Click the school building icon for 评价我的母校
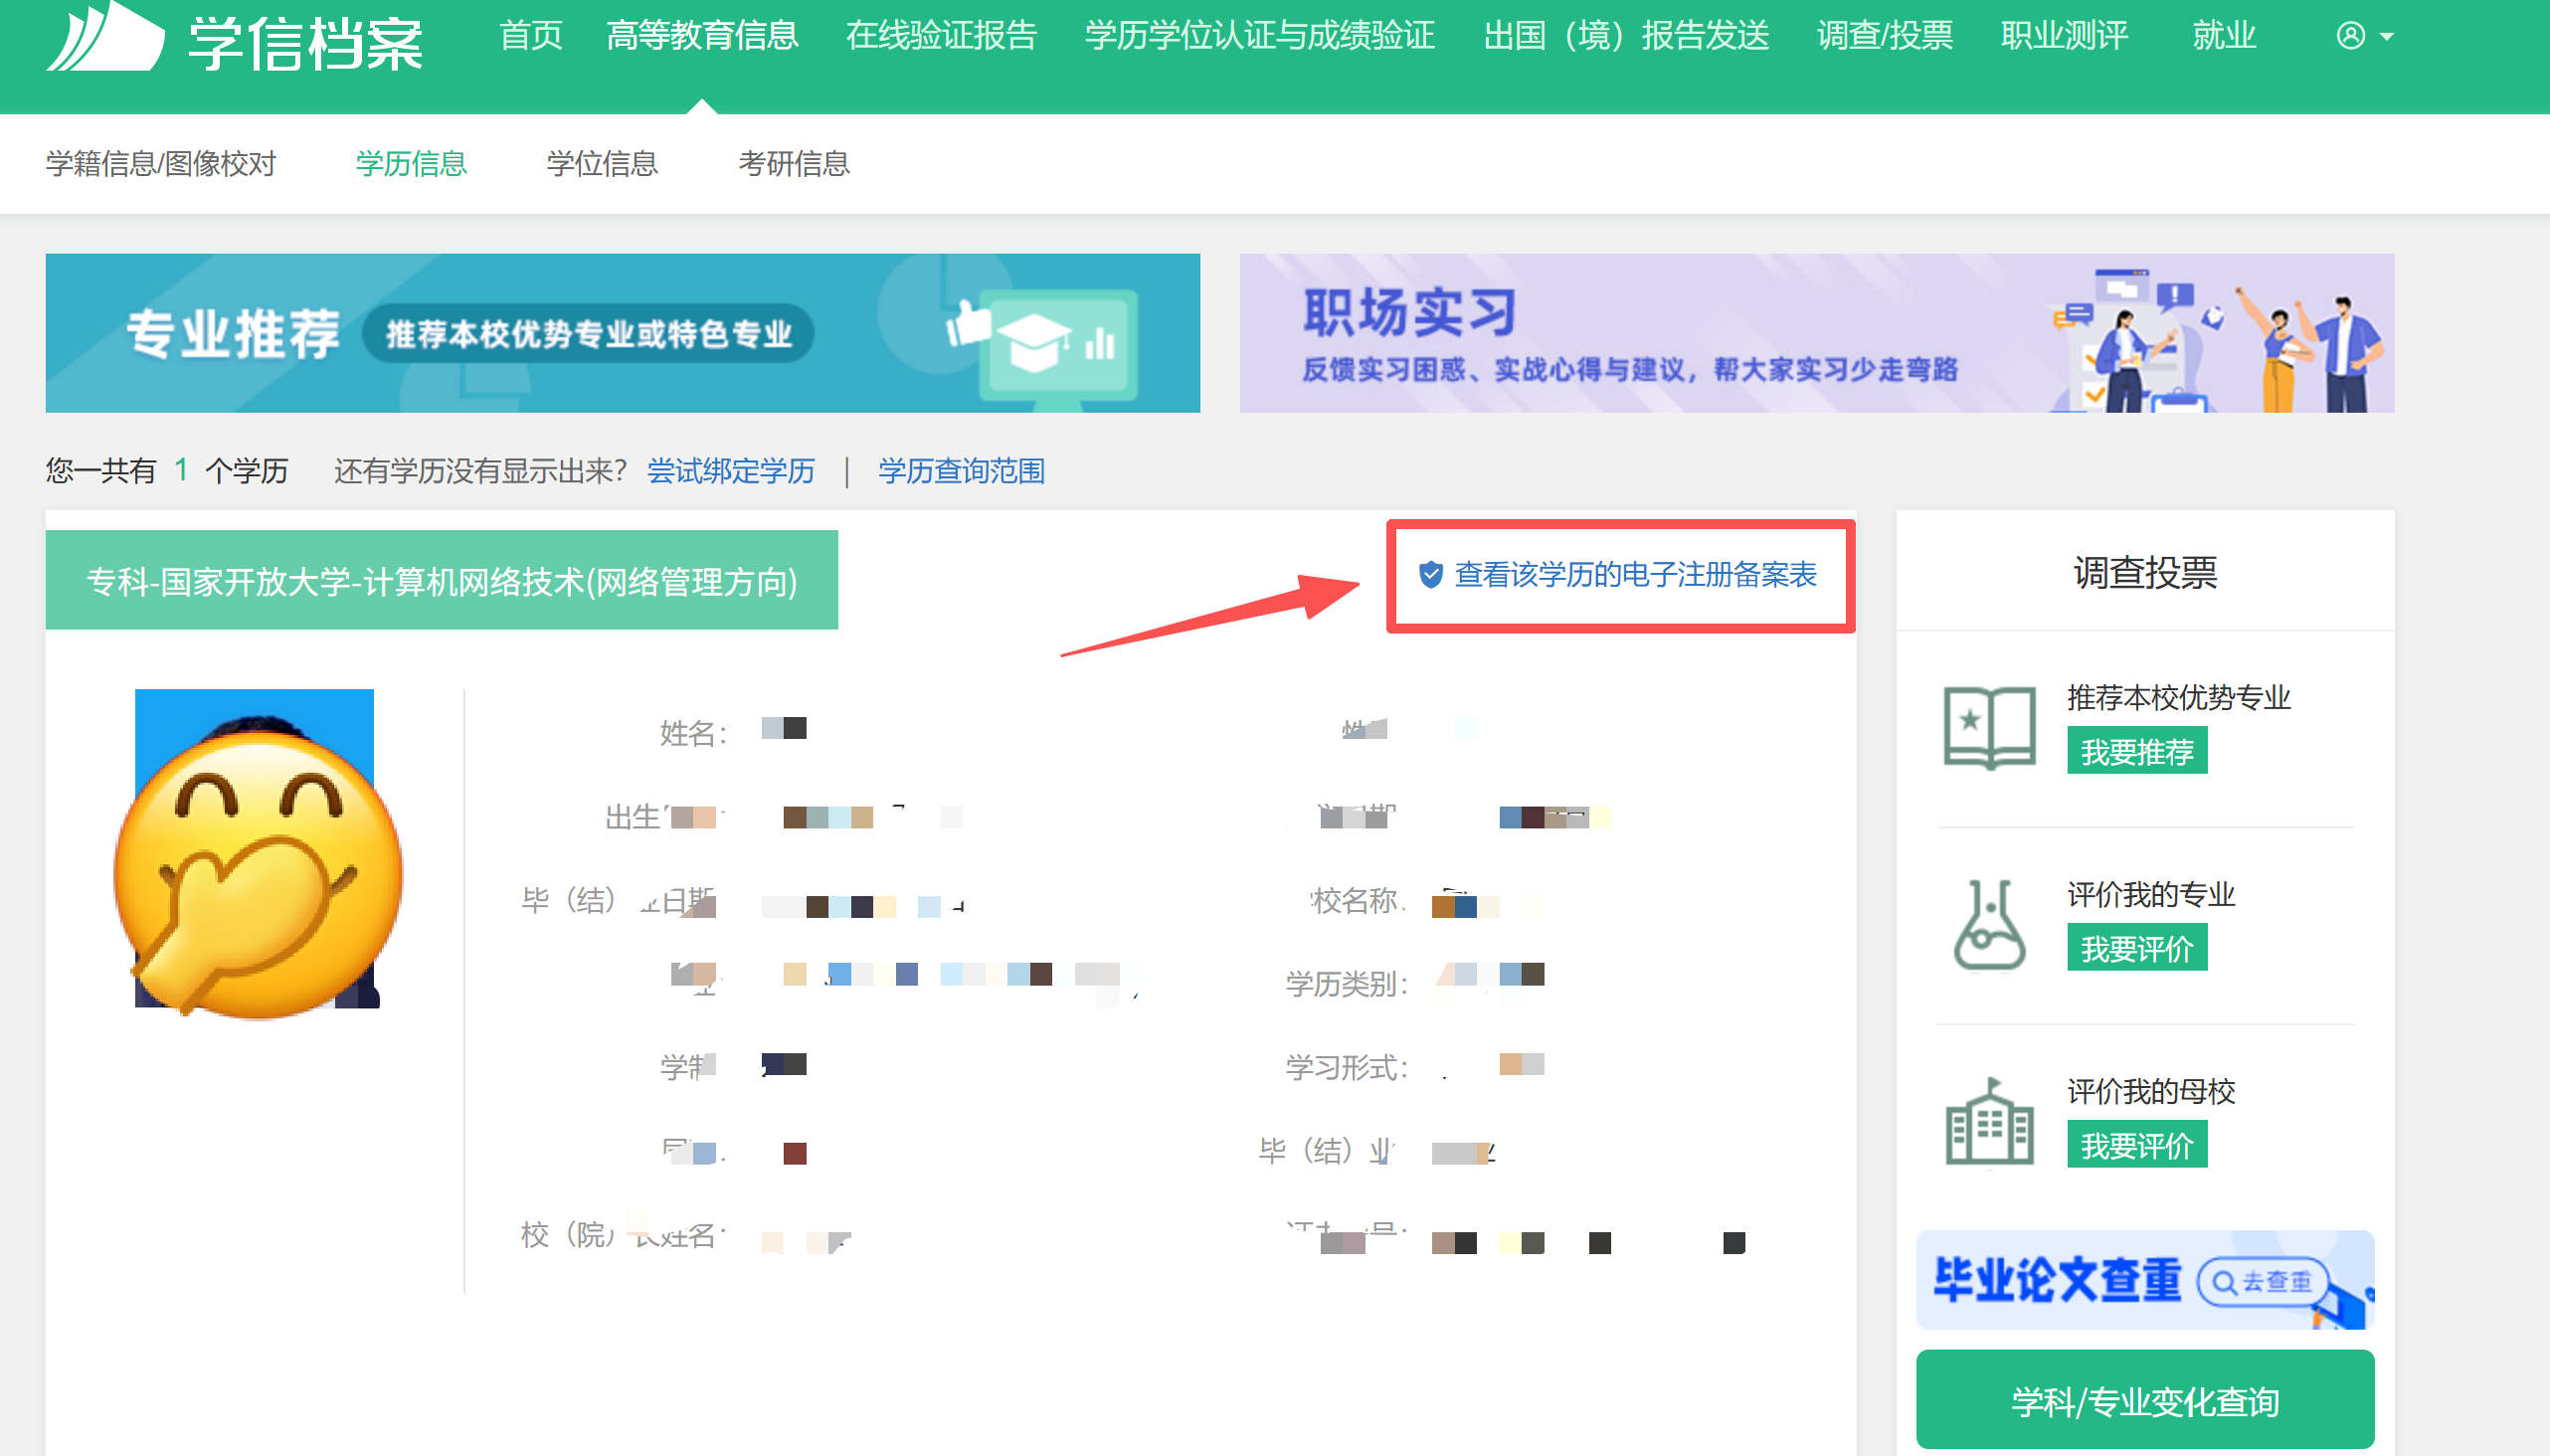2550x1456 pixels. click(x=1989, y=1121)
